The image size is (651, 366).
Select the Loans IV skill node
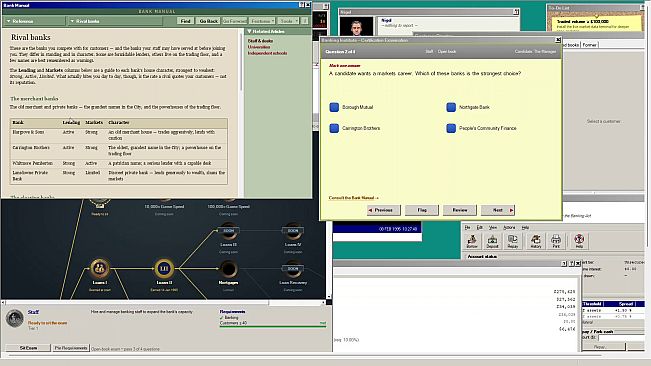(x=293, y=231)
